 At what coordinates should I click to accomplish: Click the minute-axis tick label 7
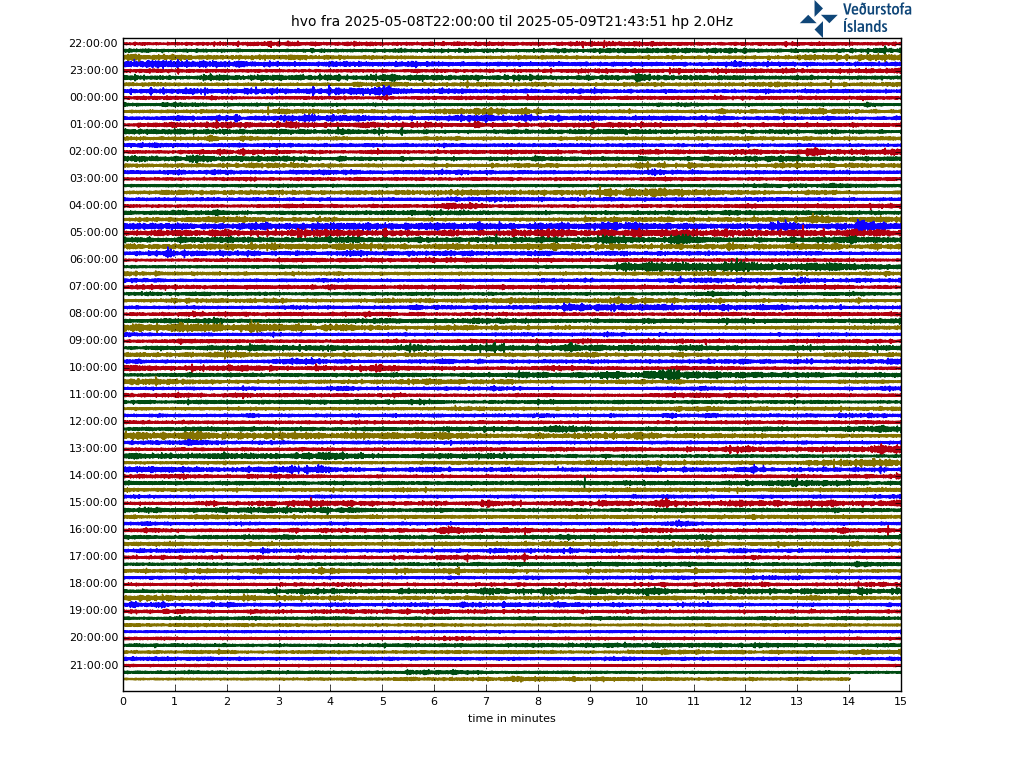[x=486, y=701]
